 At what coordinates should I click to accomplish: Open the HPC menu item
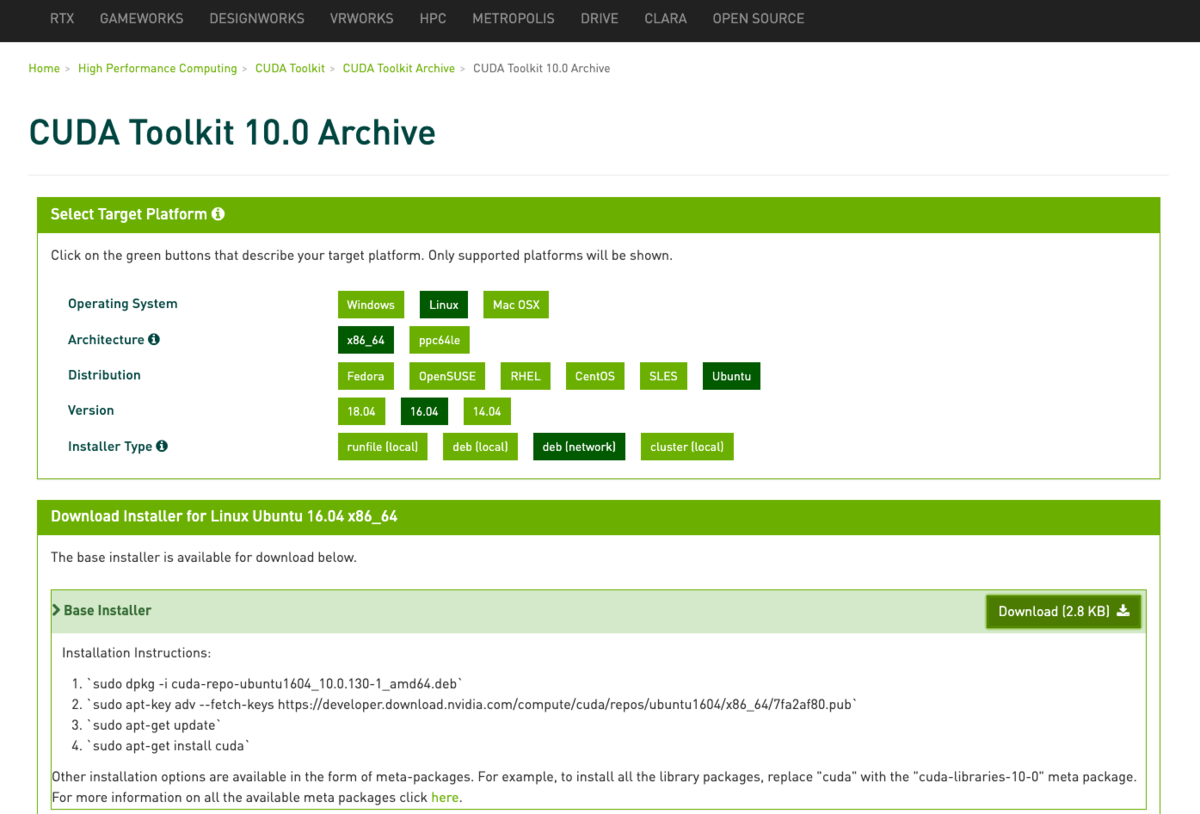(x=433, y=19)
